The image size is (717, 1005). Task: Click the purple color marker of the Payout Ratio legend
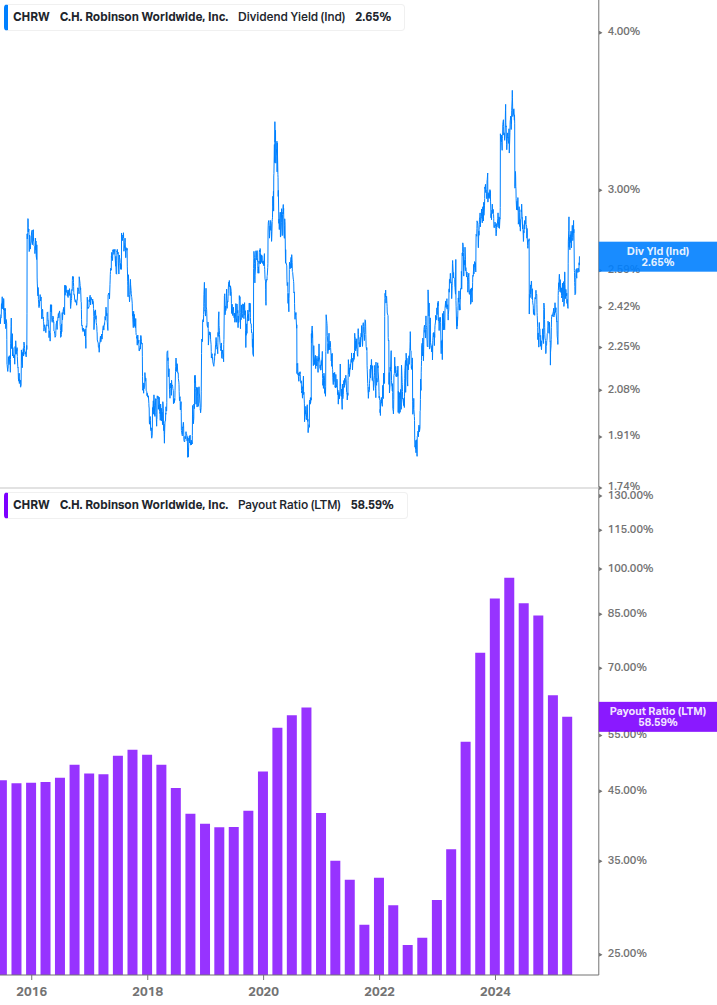[6, 505]
